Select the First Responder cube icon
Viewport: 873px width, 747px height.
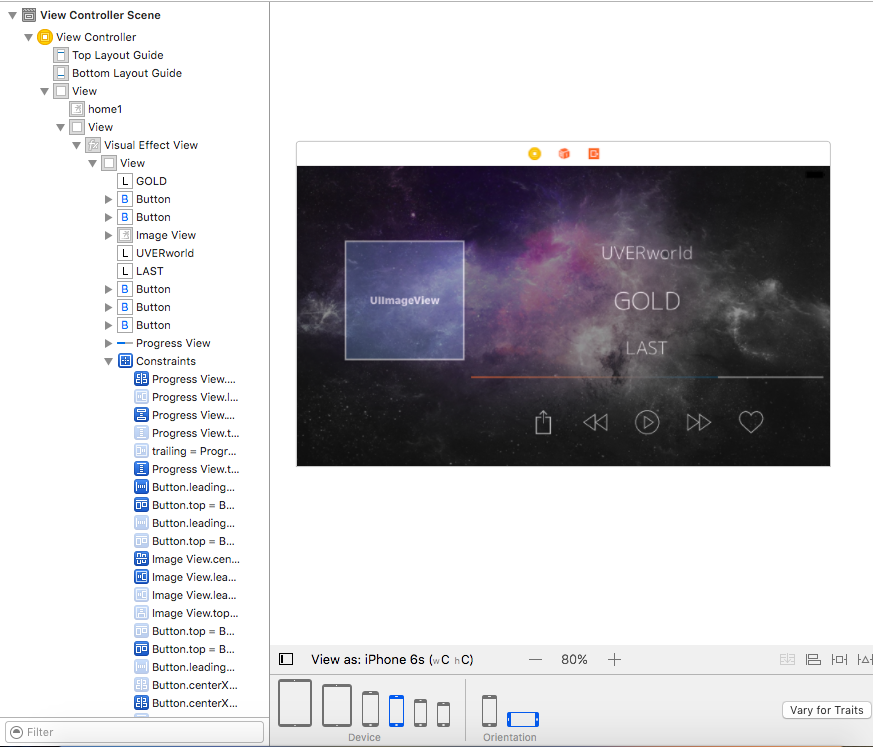point(564,154)
